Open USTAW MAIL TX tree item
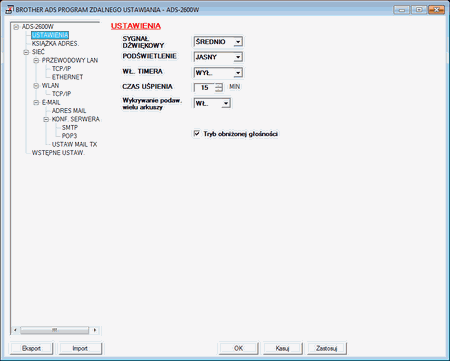The width and height of the screenshot is (450, 361). tap(74, 144)
